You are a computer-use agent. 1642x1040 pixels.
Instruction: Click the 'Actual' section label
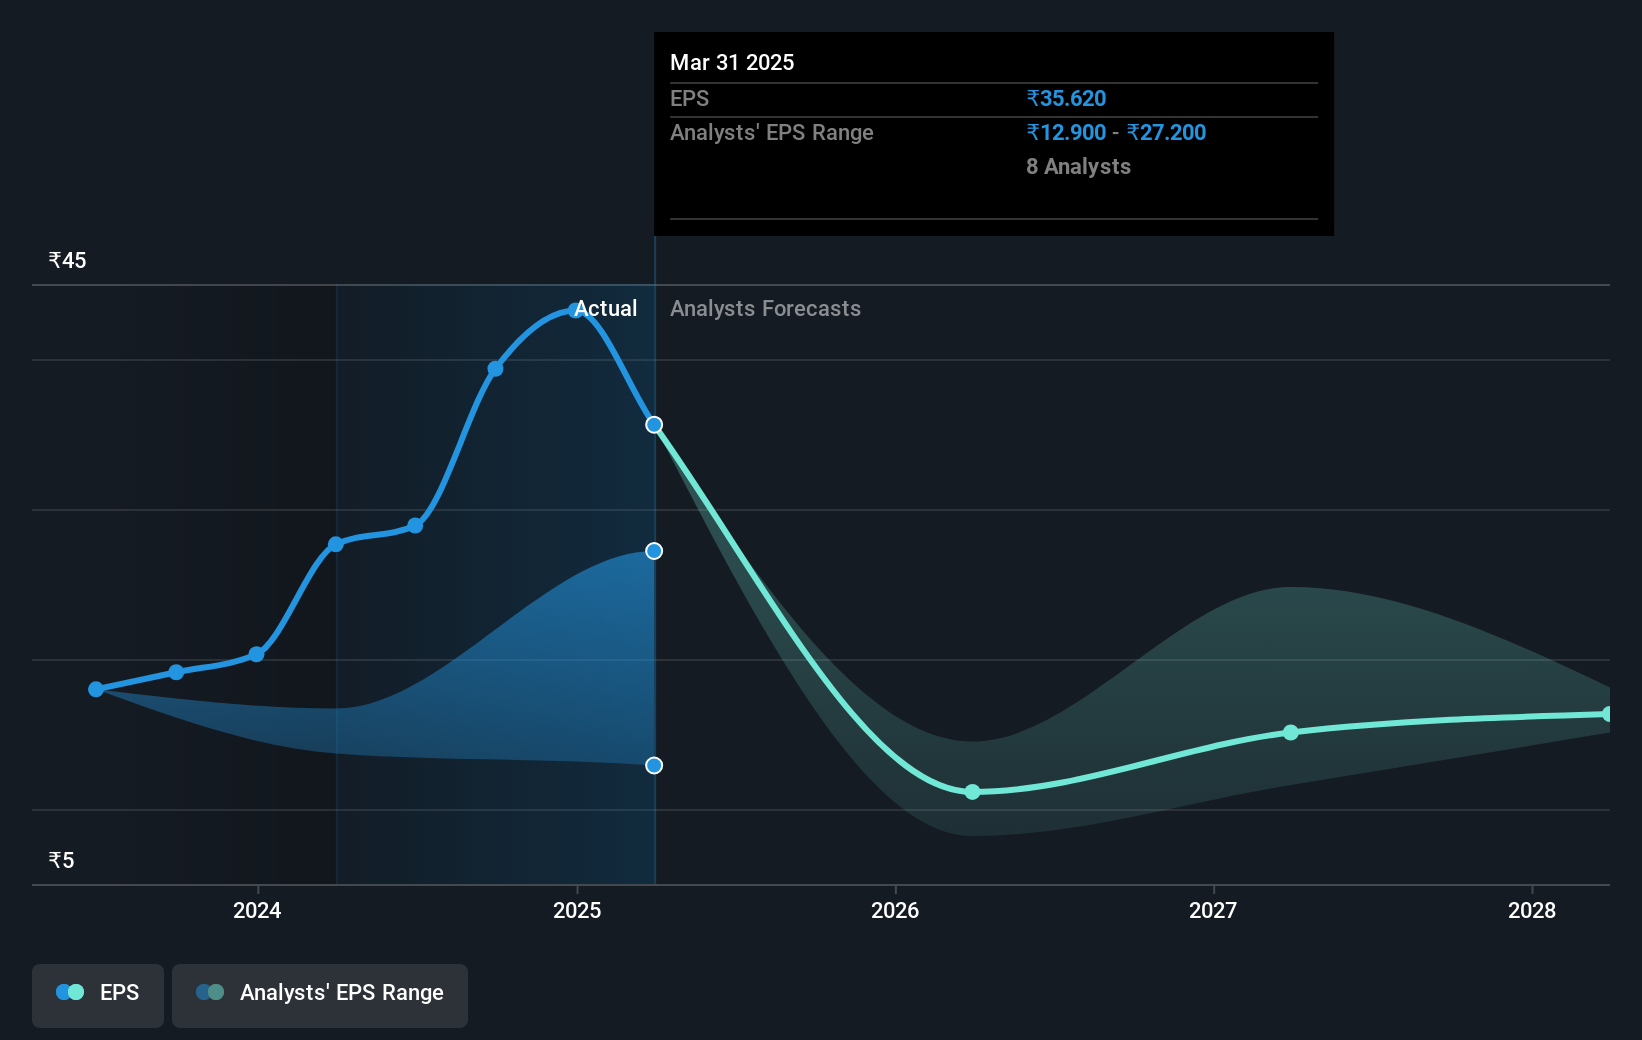606,308
